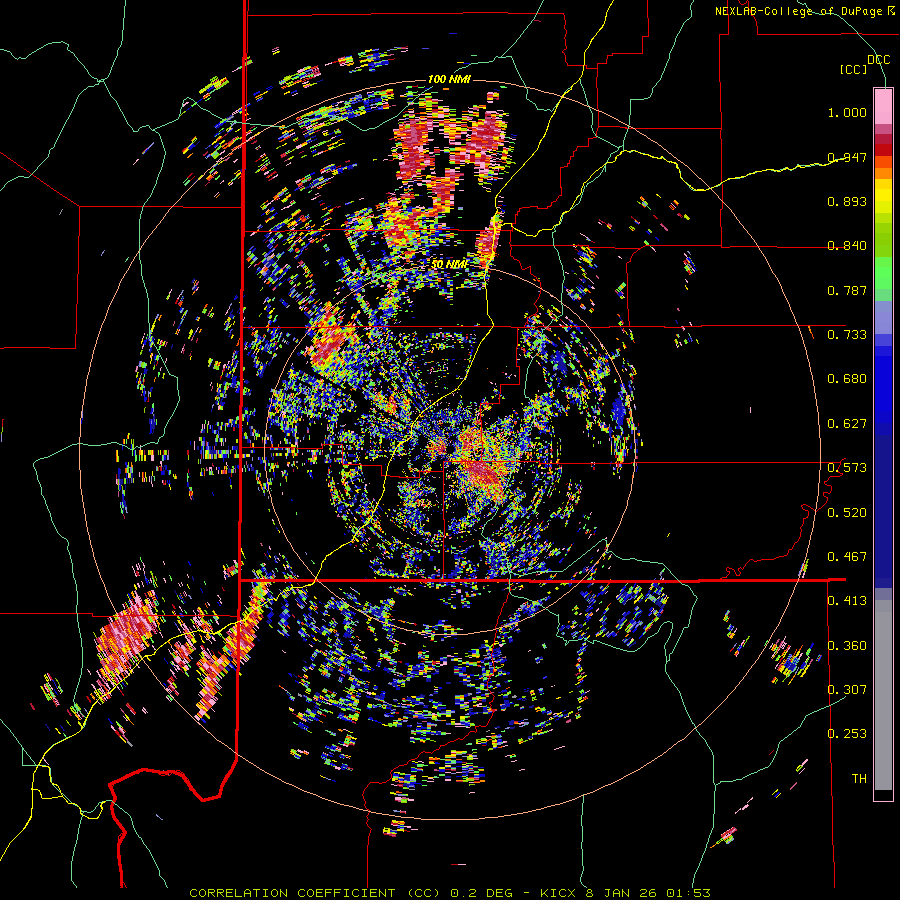This screenshot has height=900, width=900.
Task: Click the 0.680 scale value
Action: 847,379
